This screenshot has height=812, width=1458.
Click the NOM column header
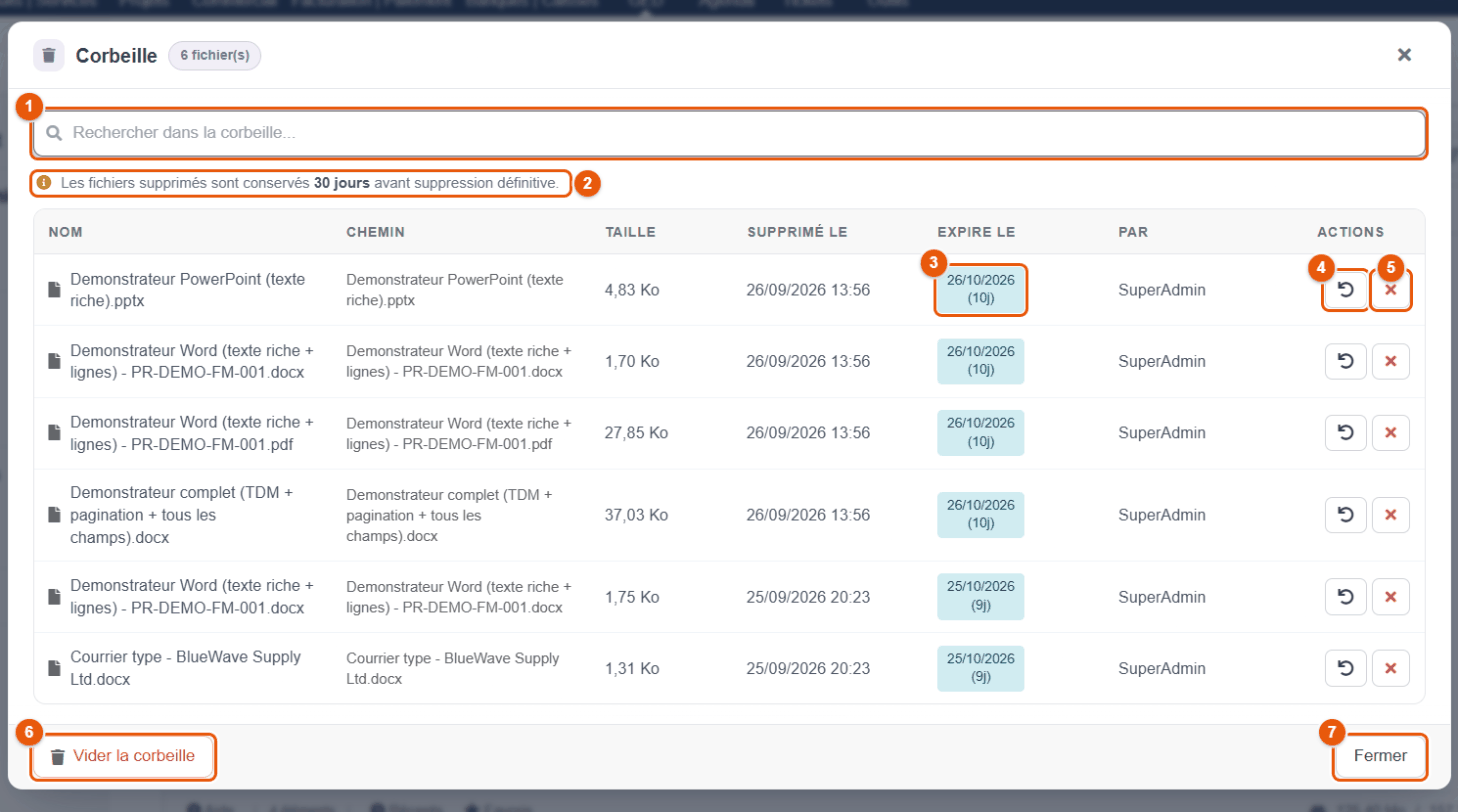click(x=66, y=232)
